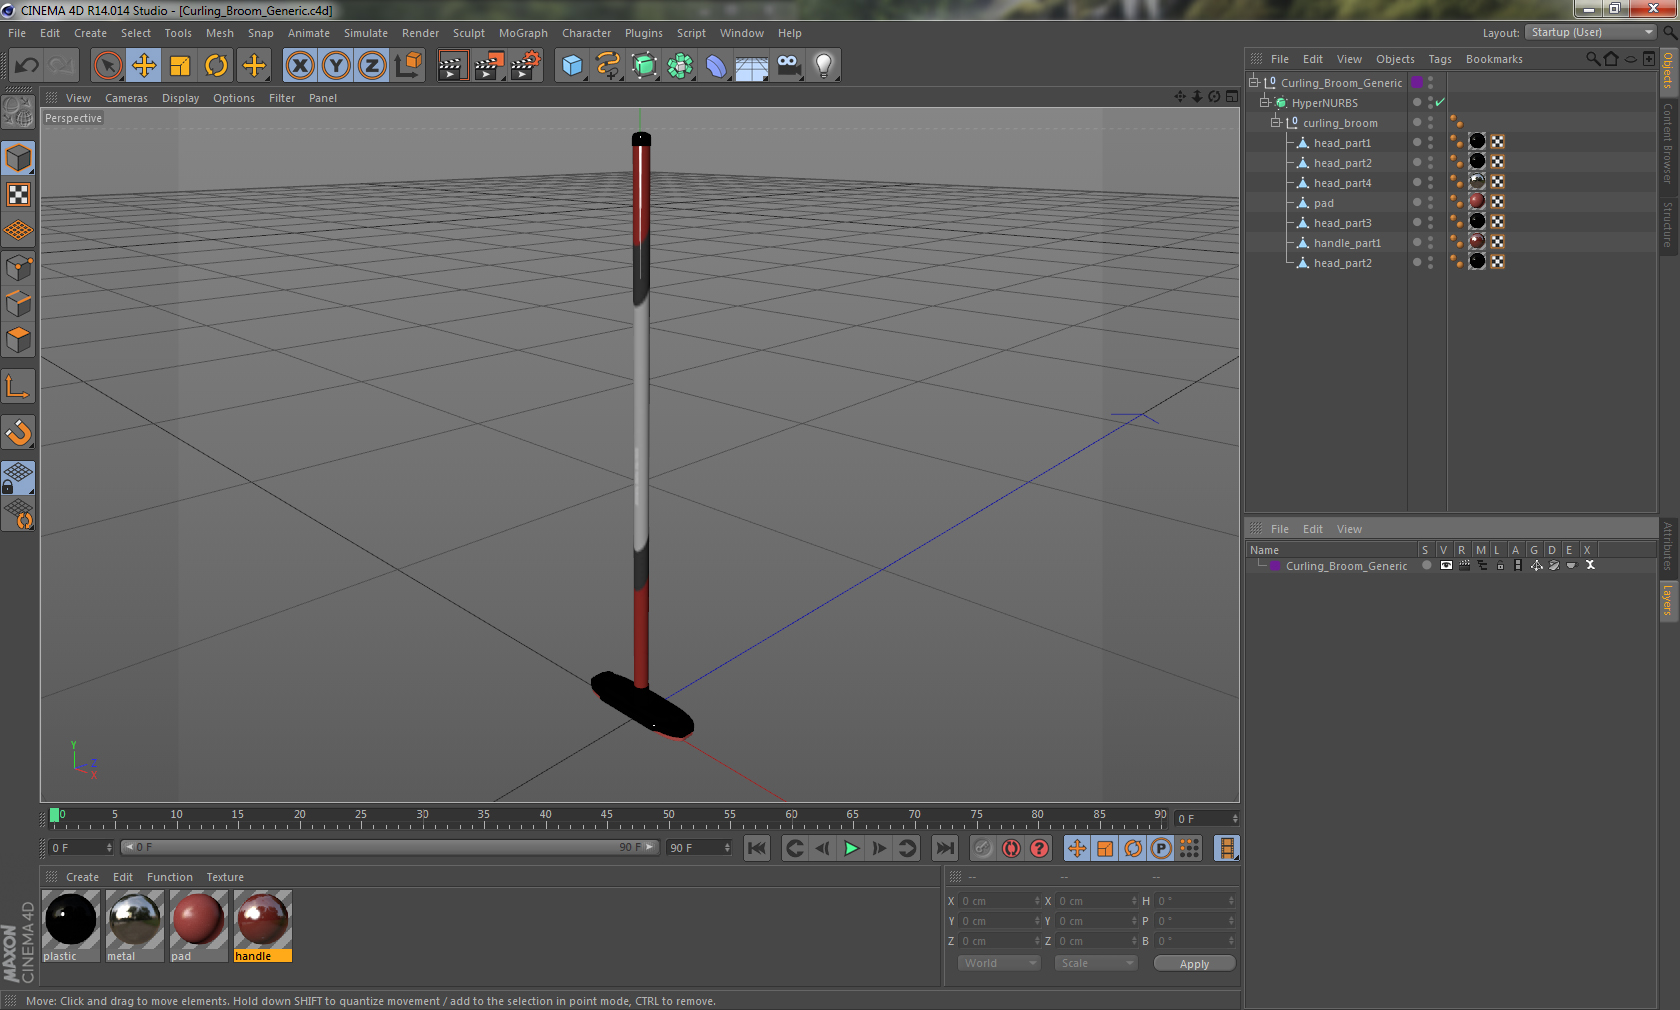The image size is (1680, 1010).
Task: Click the red material tag on pad
Action: click(1477, 202)
